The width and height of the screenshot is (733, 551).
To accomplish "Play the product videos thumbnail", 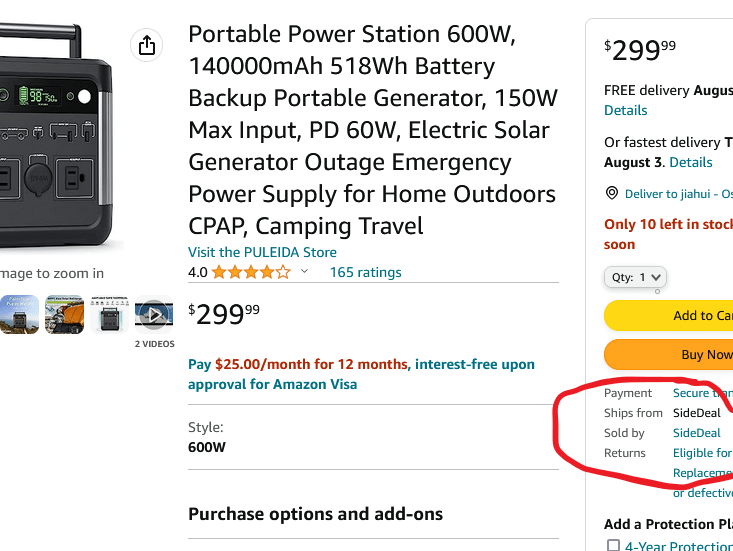I will pos(153,315).
